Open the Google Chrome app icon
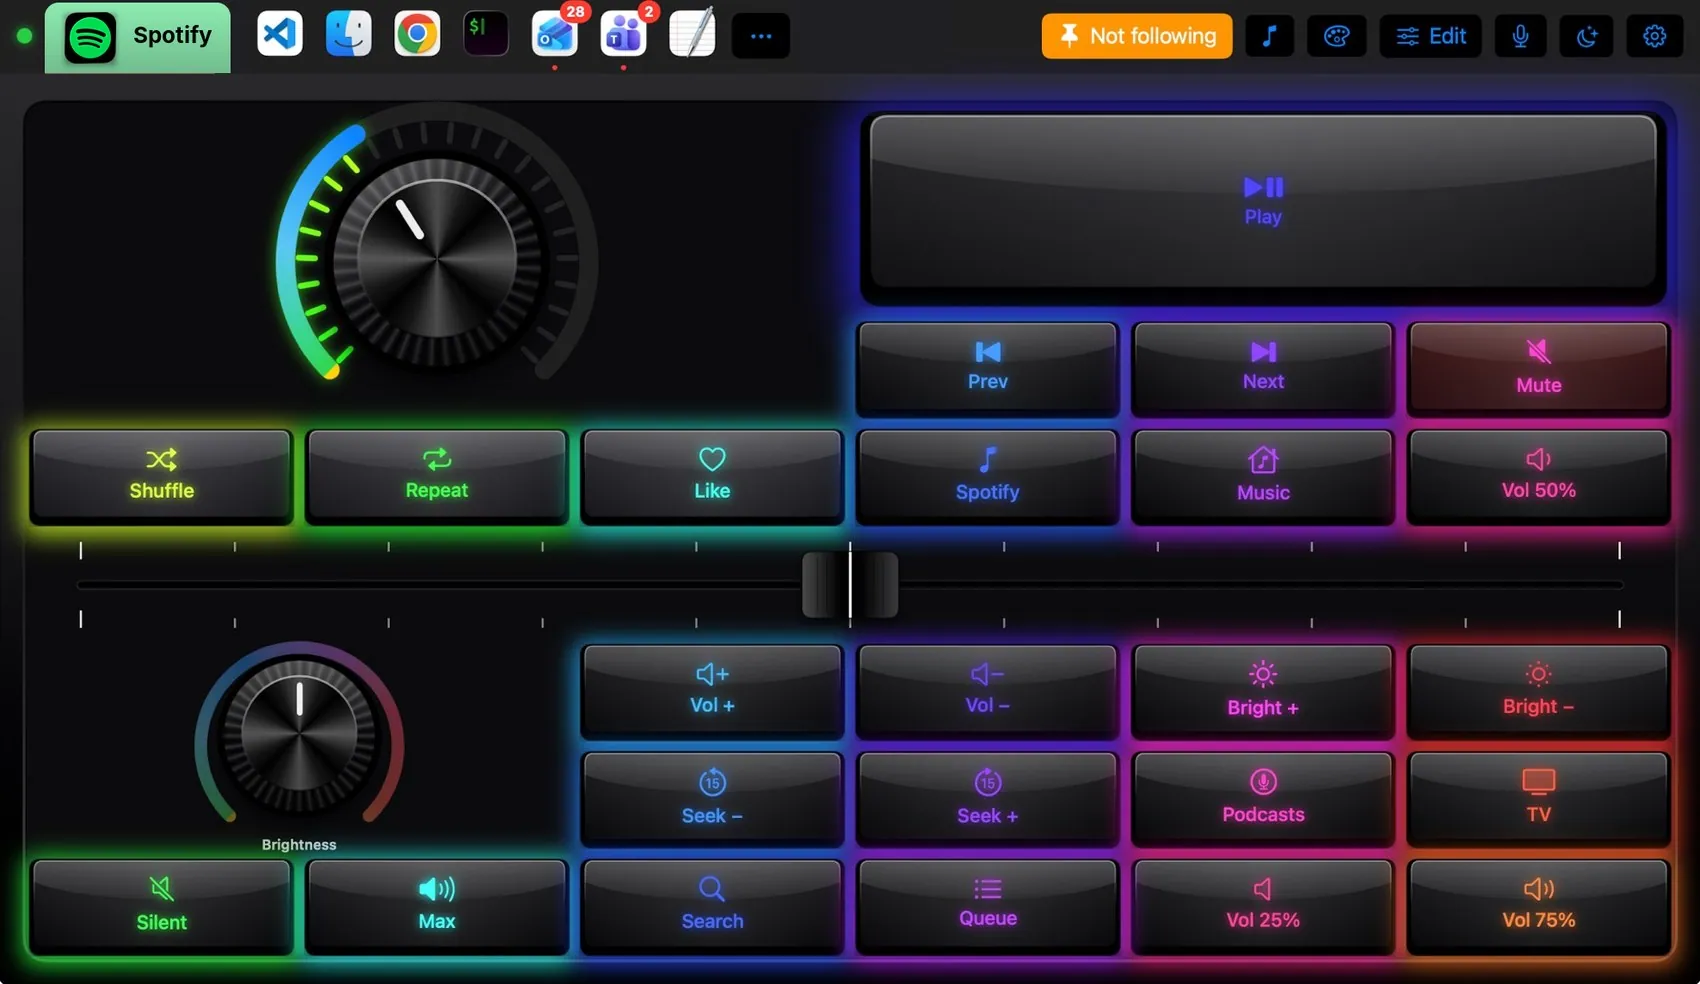The image size is (1700, 984). pos(417,35)
